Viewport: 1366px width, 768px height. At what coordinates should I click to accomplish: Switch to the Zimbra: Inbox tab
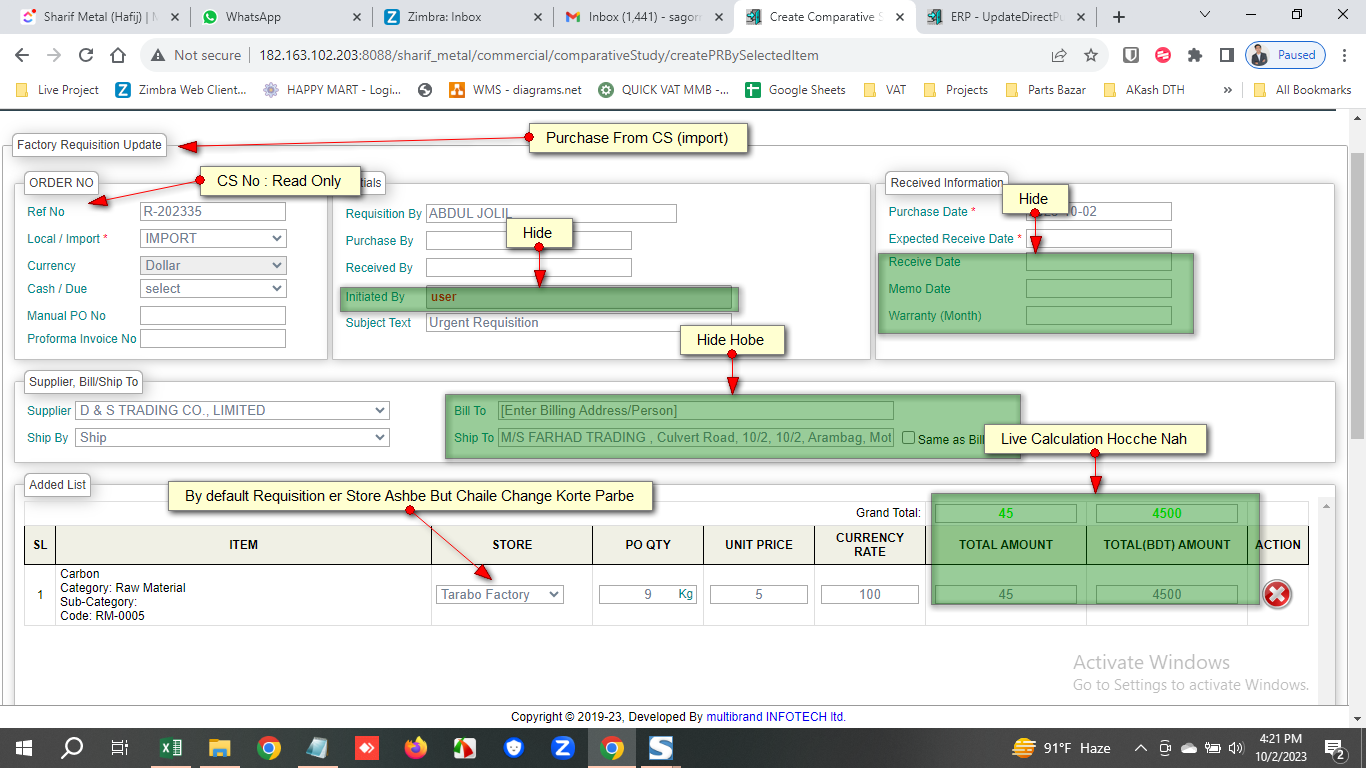[x=460, y=17]
